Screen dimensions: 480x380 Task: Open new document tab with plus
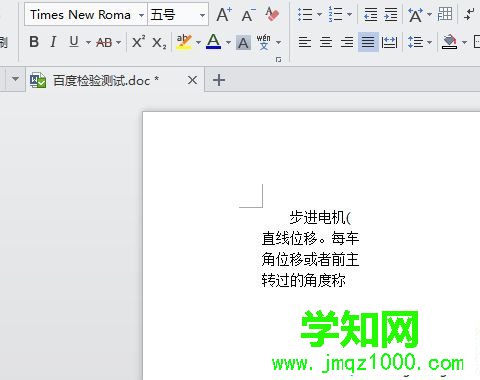[x=219, y=80]
